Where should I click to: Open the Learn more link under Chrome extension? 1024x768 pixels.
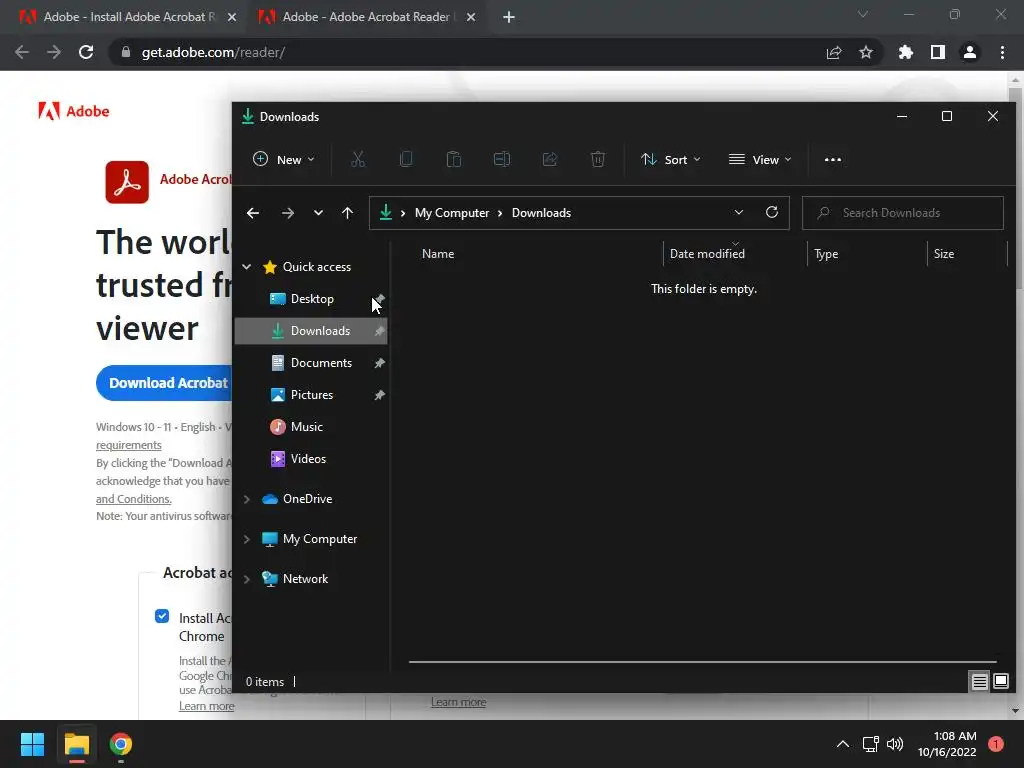(206, 706)
